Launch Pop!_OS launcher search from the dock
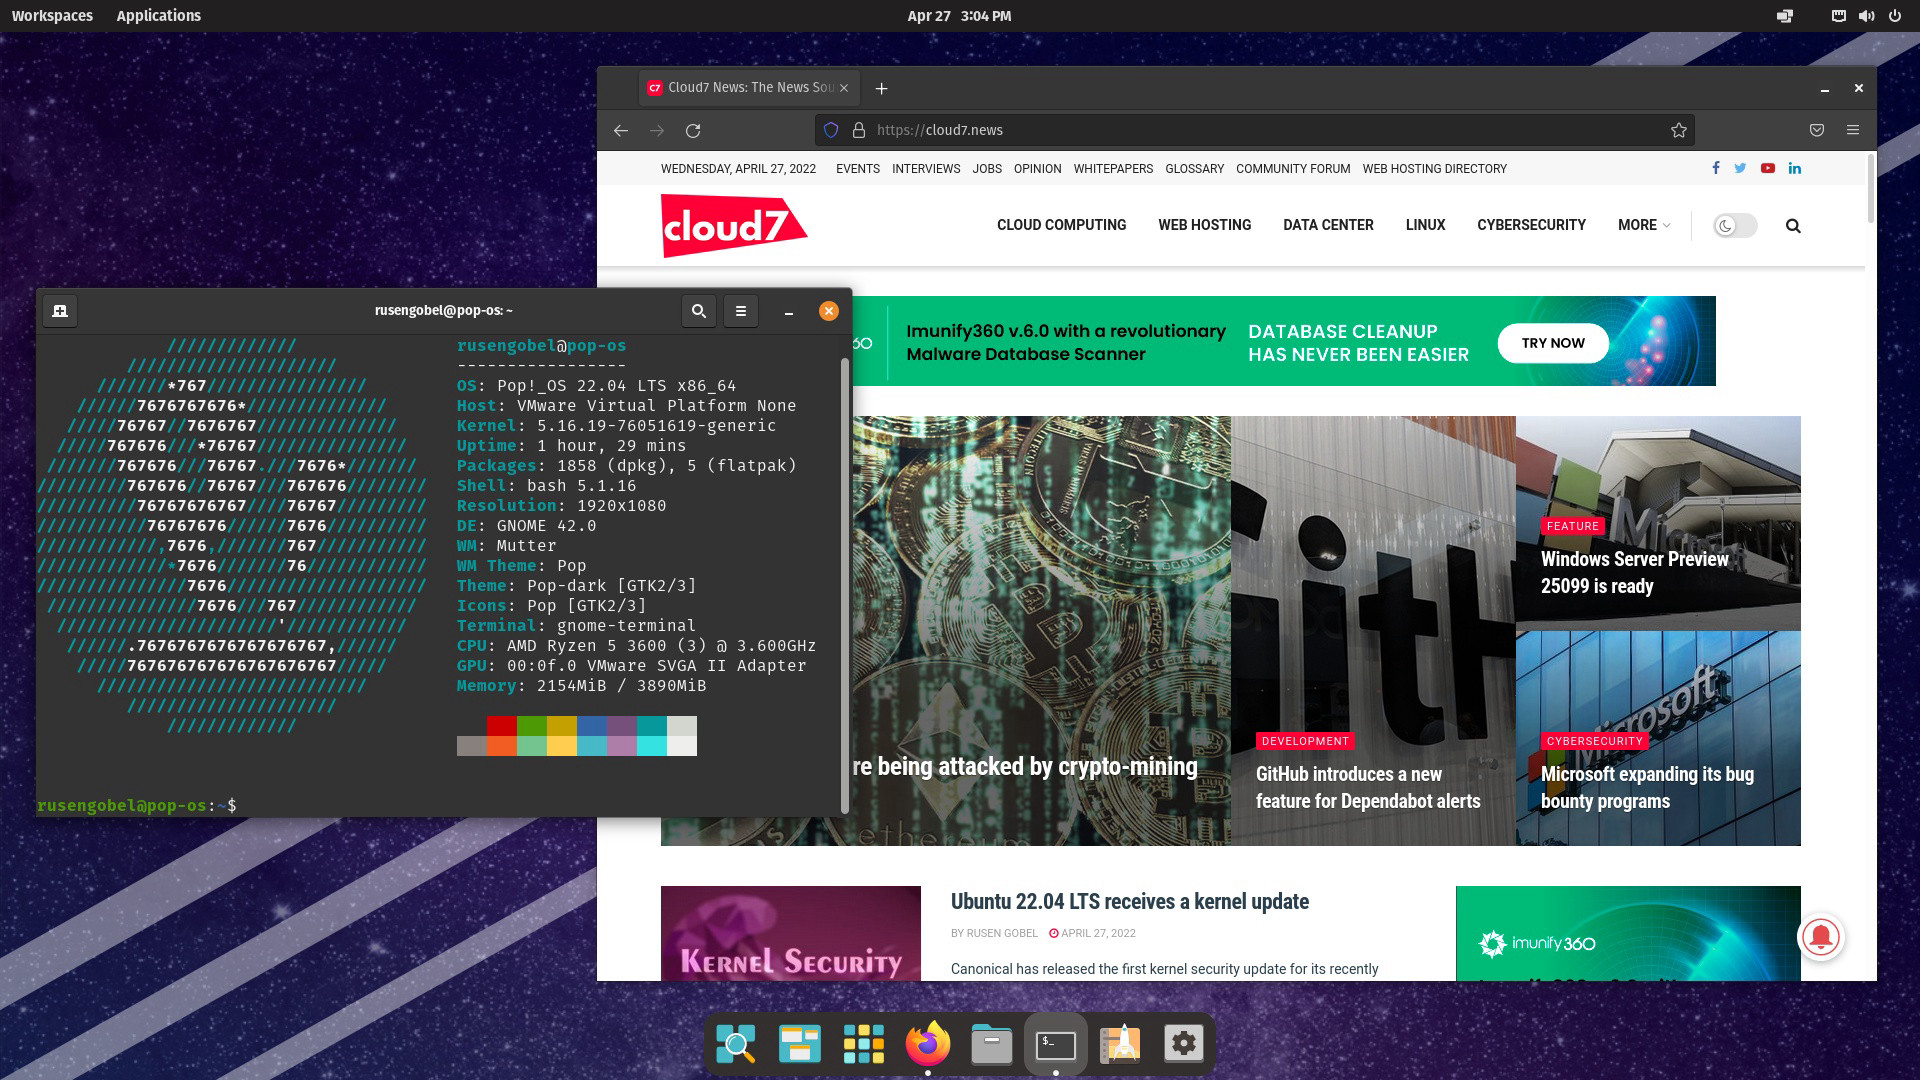This screenshot has height=1080, width=1920. tap(736, 1044)
